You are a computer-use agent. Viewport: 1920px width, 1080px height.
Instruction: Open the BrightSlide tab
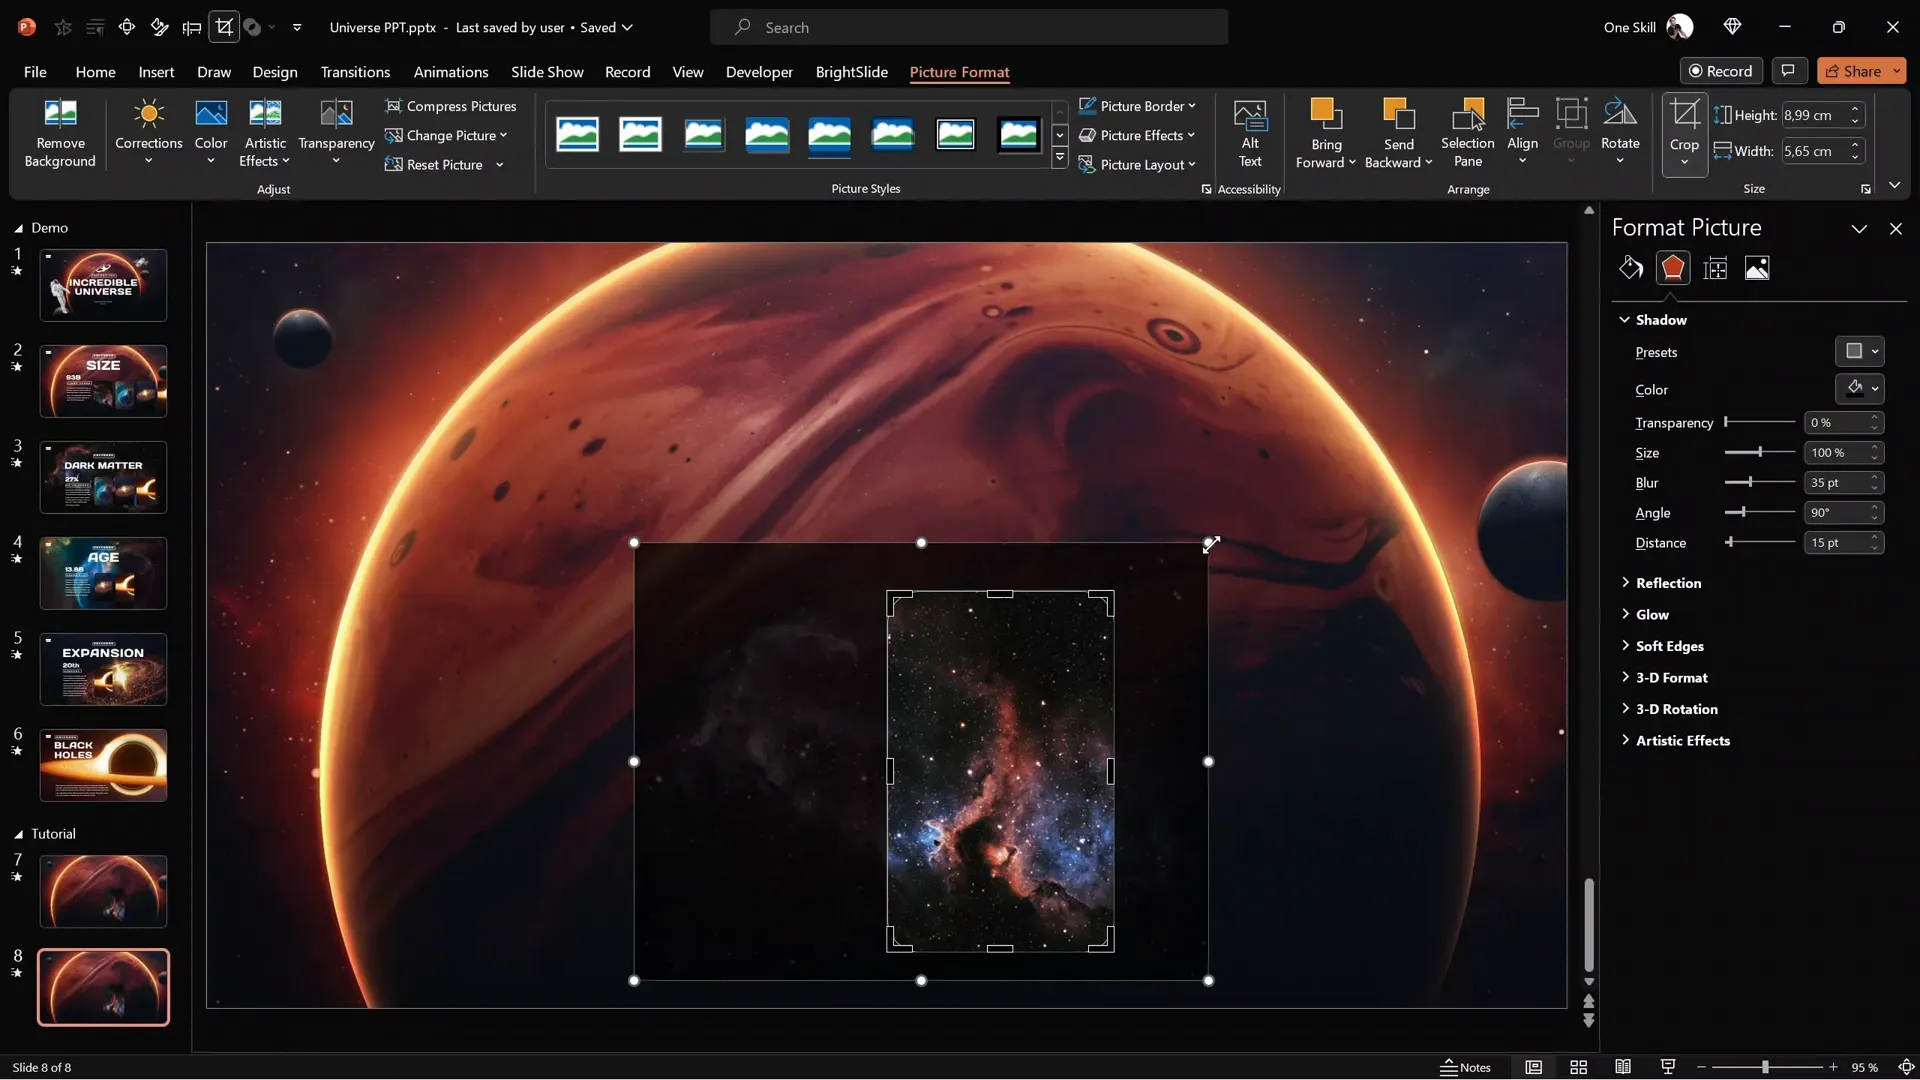(851, 72)
